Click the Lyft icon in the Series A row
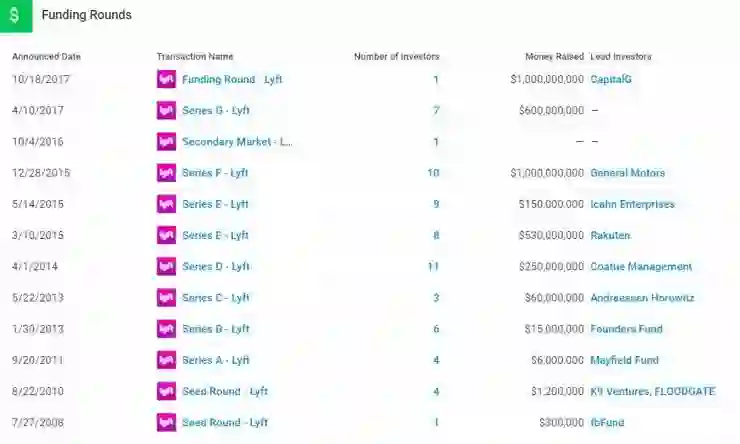The width and height of the screenshot is (740, 444). click(166, 360)
